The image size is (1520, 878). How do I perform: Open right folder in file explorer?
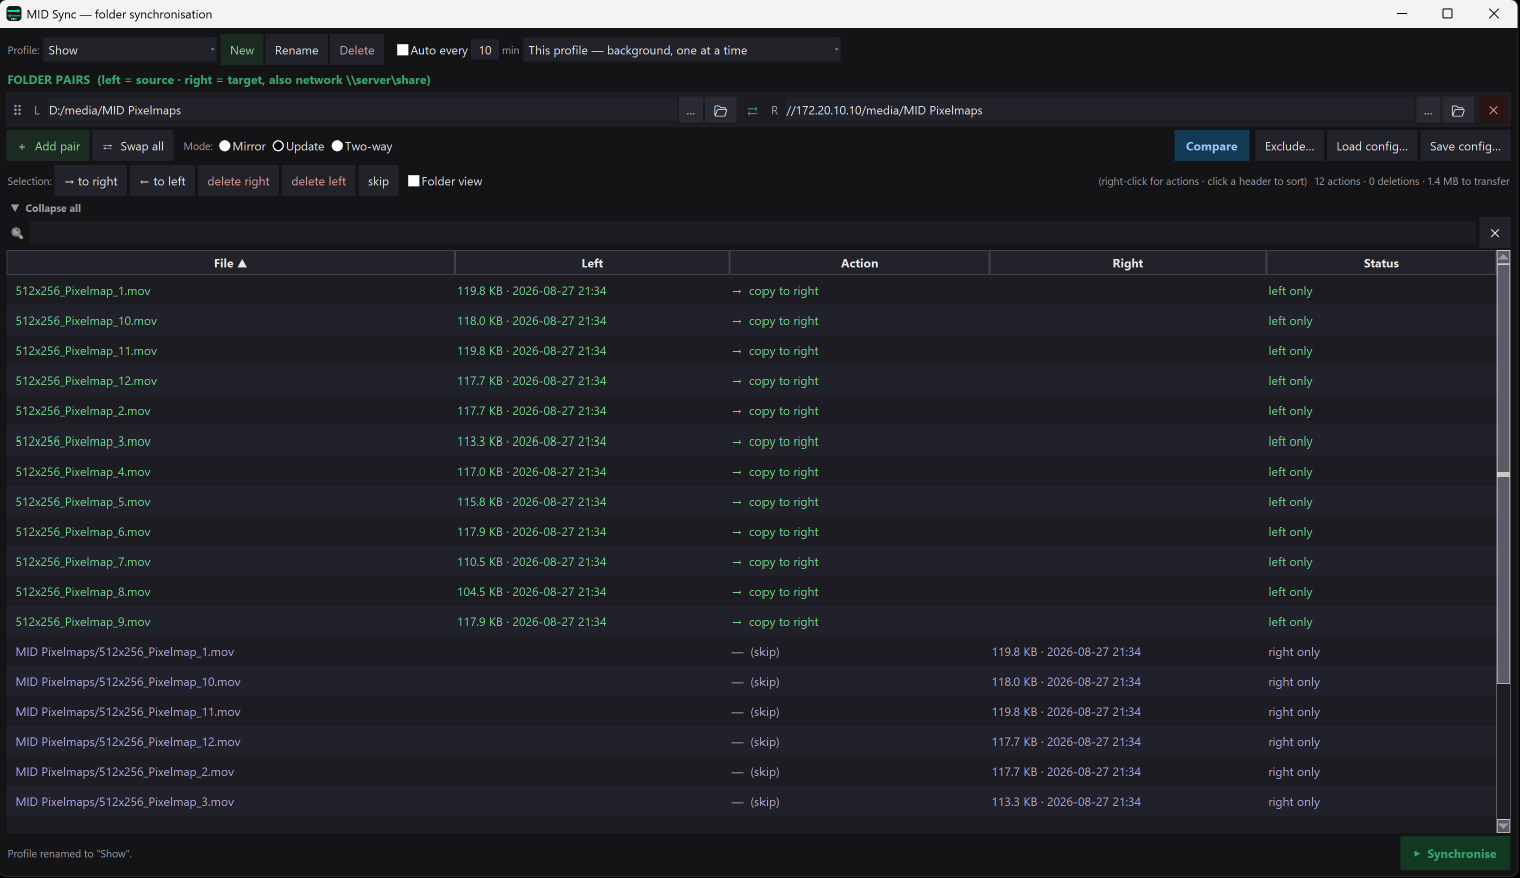click(1458, 111)
